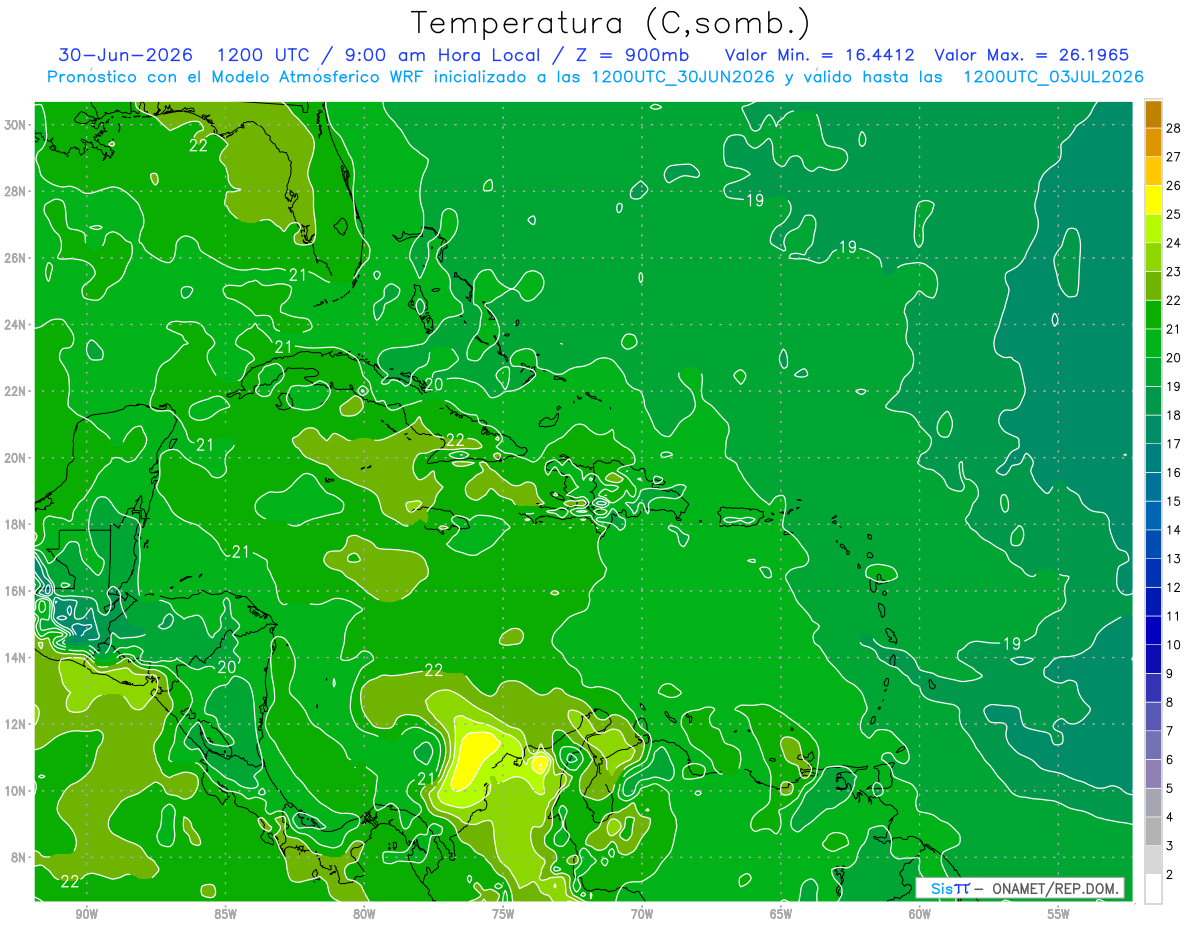The height and width of the screenshot is (927, 1200).
Task: Click the color scale label '9'
Action: pos(1170,673)
